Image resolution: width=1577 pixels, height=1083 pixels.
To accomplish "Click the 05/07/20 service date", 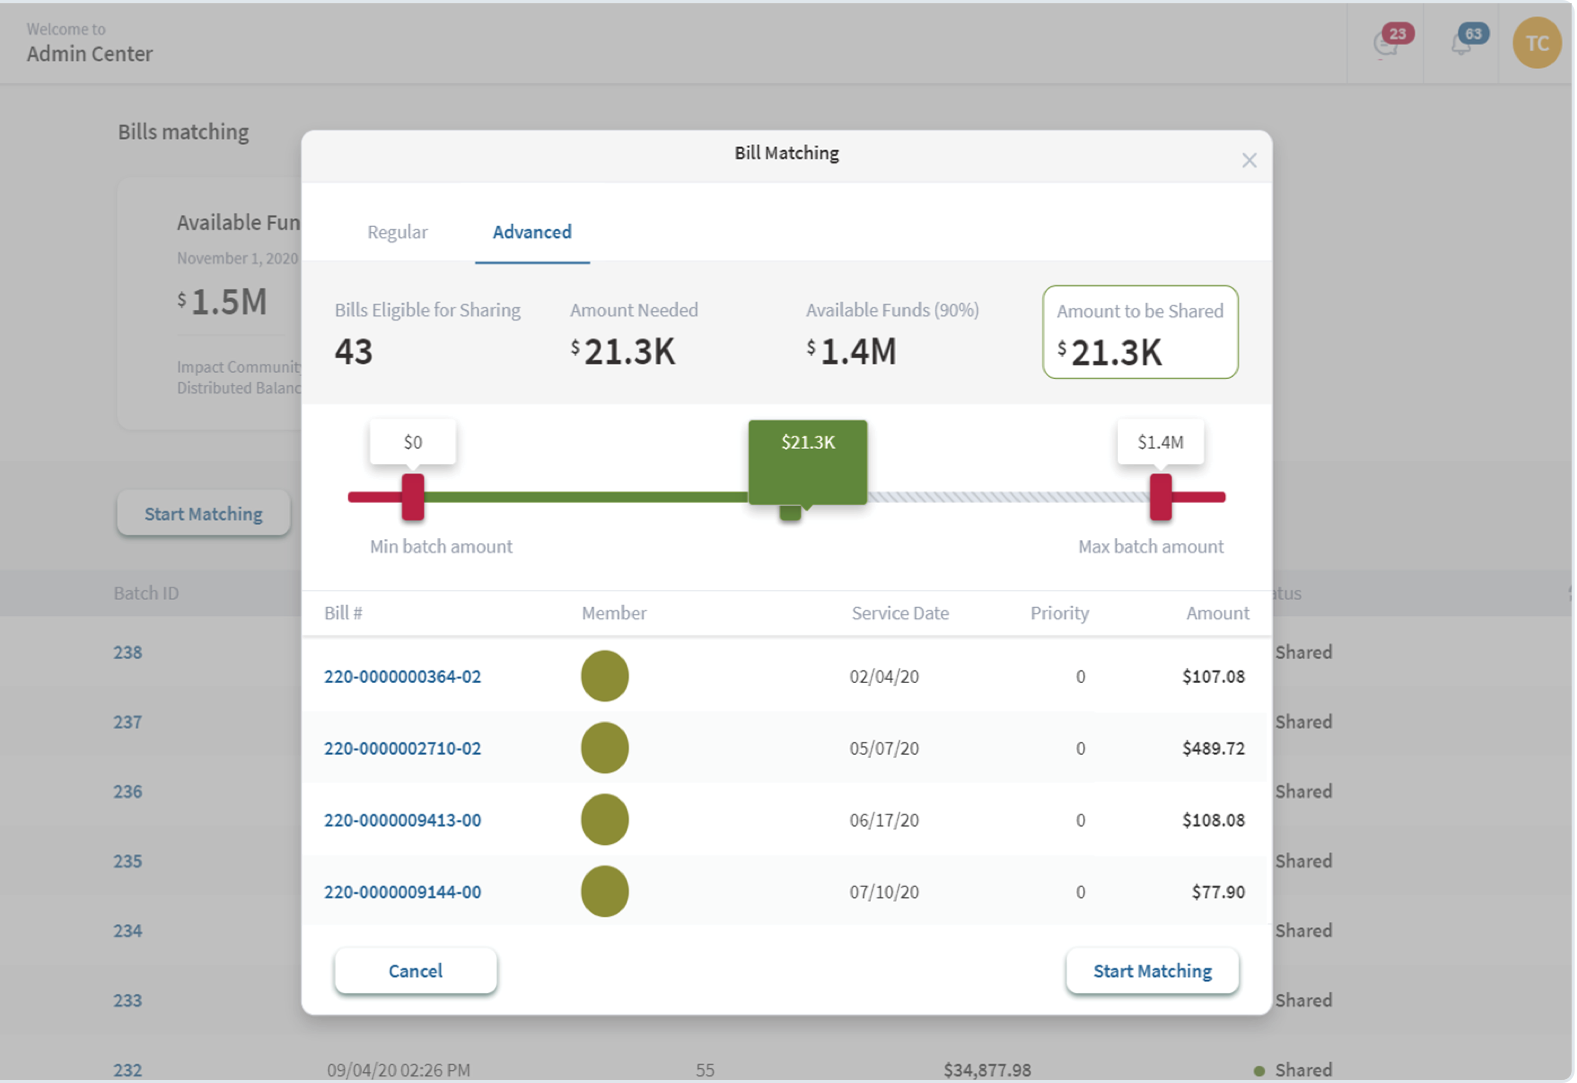I will 884,749.
